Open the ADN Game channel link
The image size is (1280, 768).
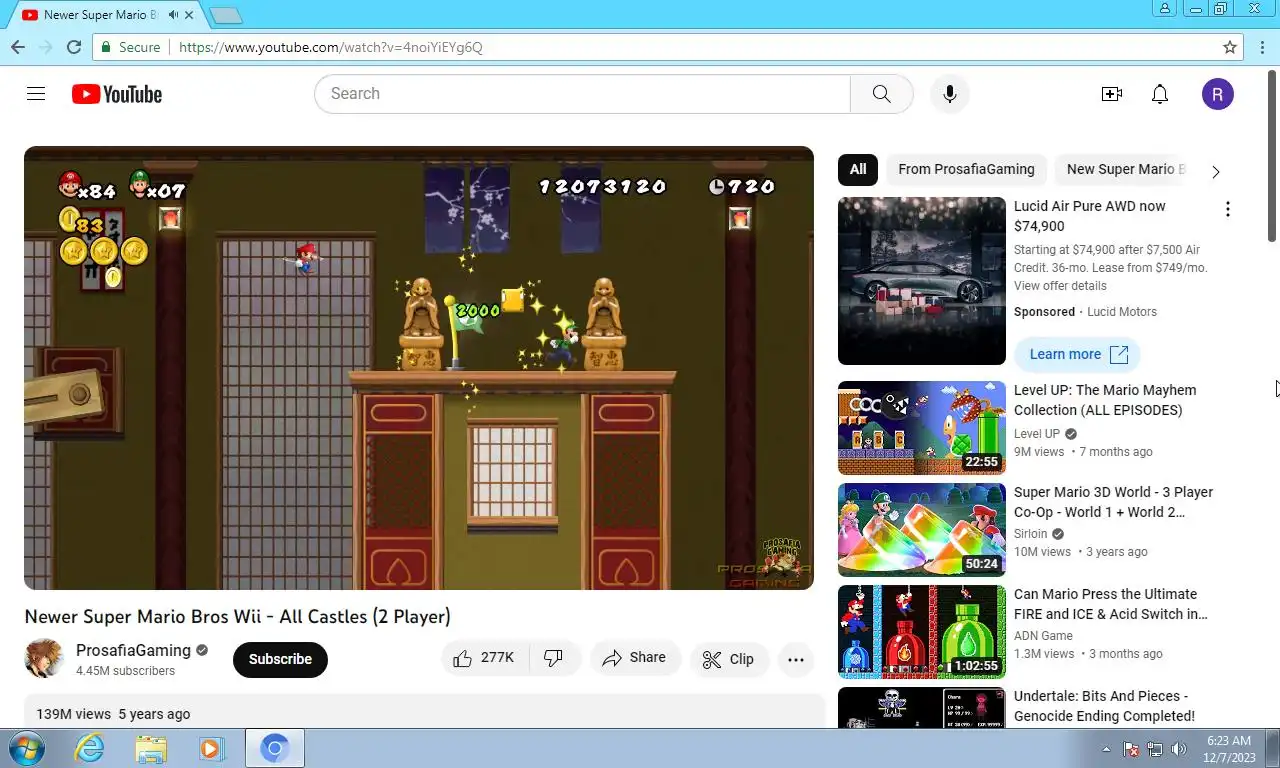(x=1043, y=636)
